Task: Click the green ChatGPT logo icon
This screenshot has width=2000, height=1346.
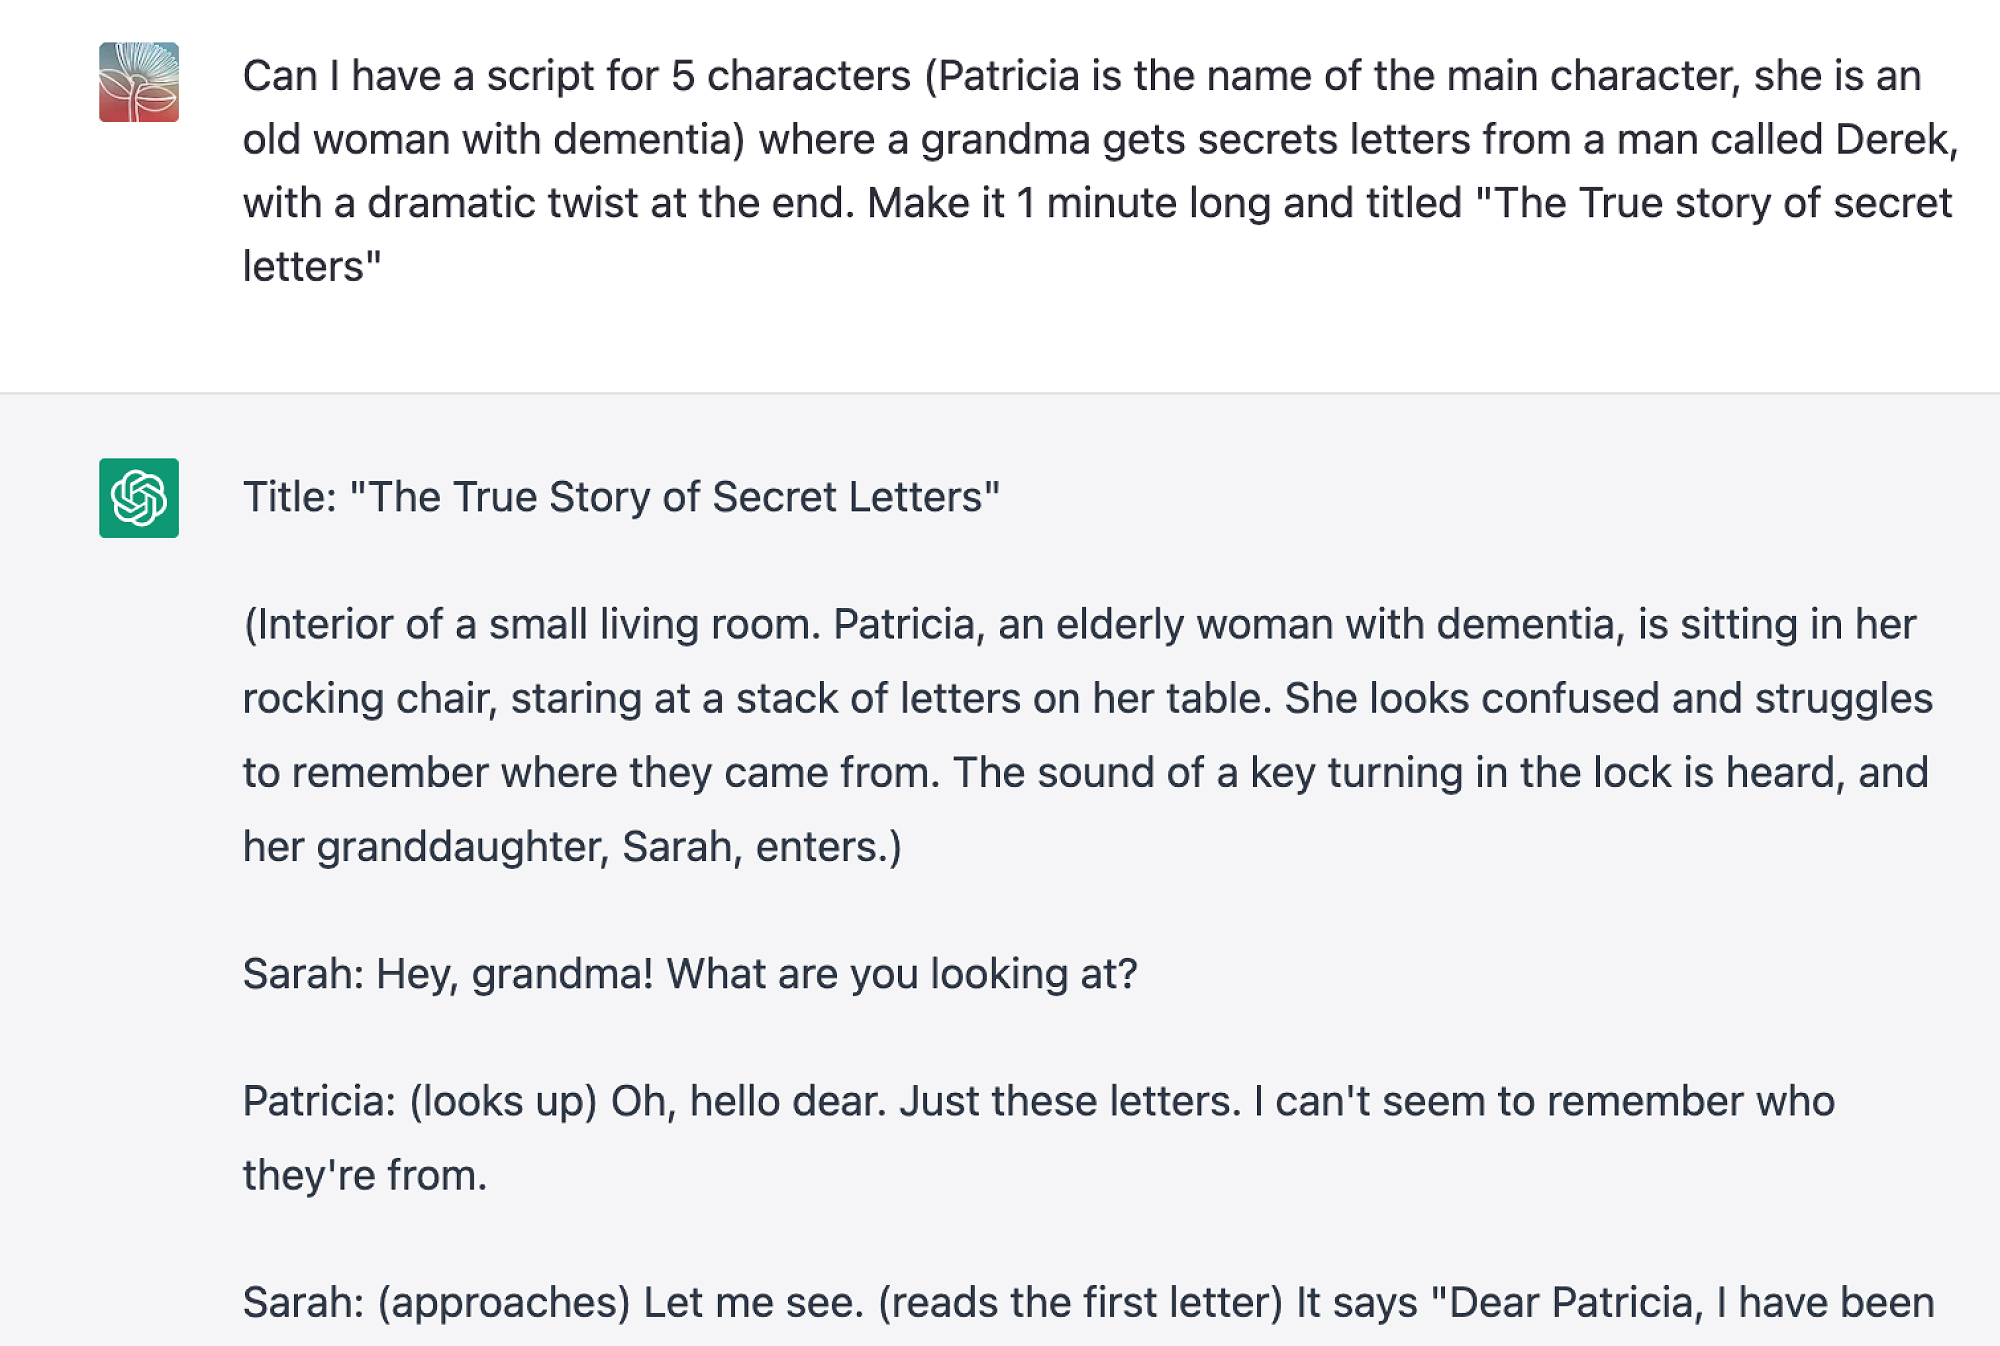Action: (139, 498)
